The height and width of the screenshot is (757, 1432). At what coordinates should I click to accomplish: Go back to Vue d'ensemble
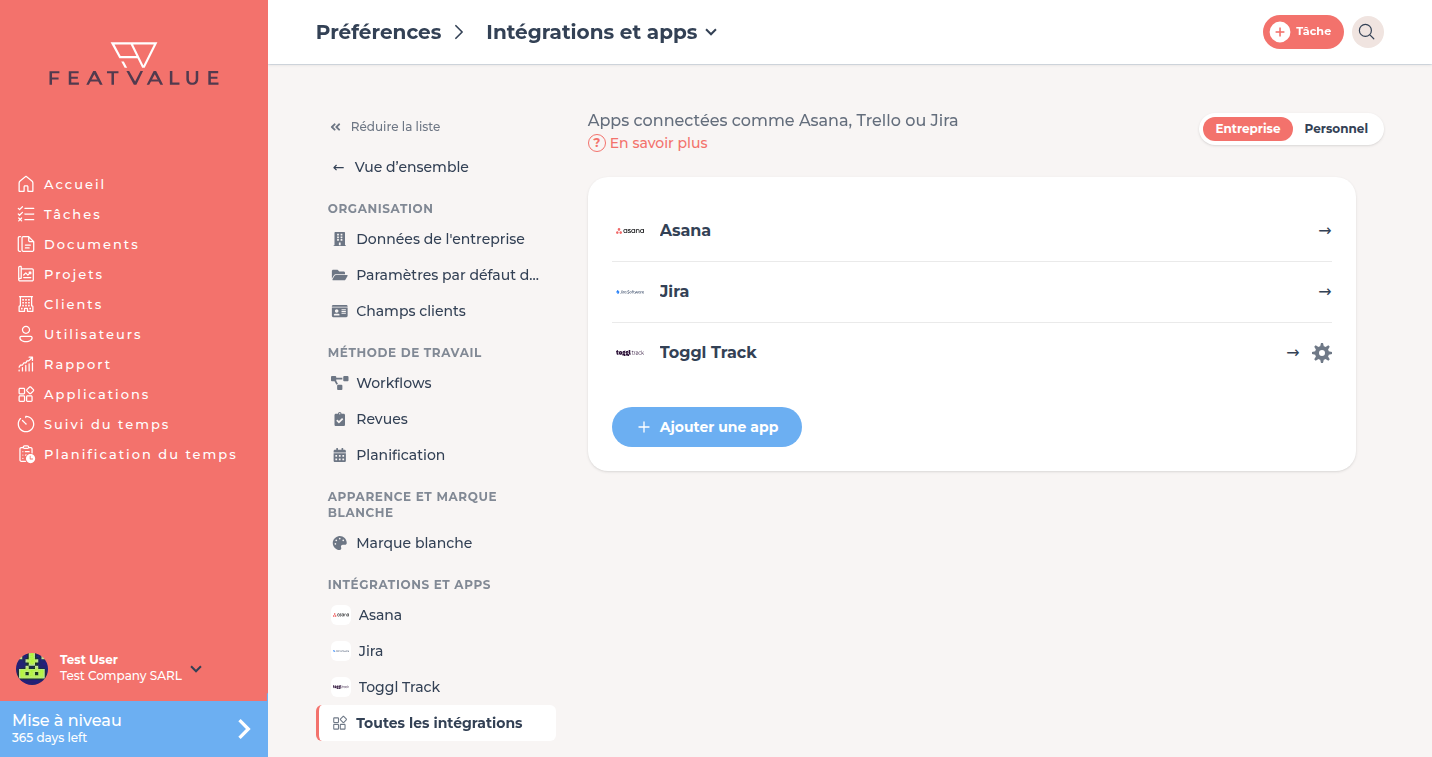coord(400,167)
